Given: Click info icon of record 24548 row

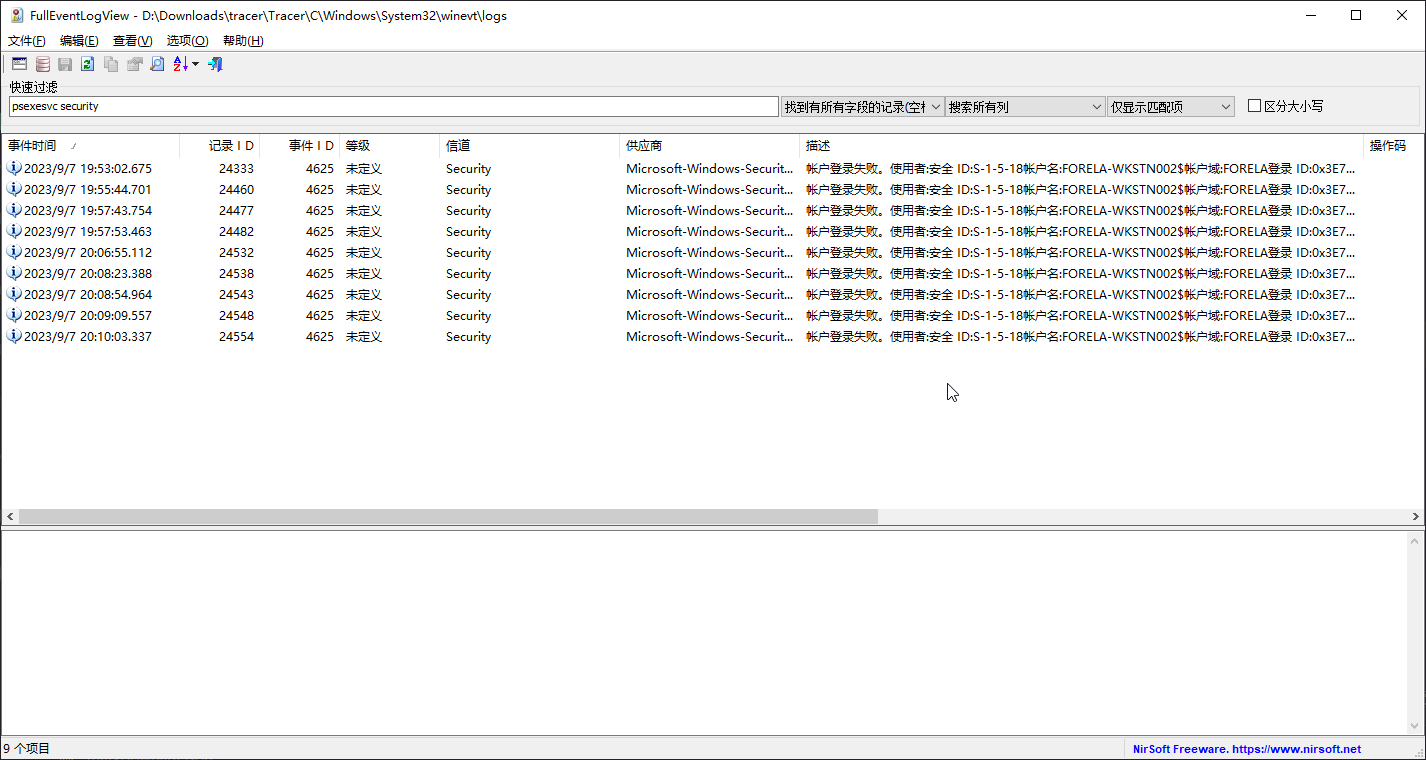Looking at the screenshot, I should click(x=14, y=315).
